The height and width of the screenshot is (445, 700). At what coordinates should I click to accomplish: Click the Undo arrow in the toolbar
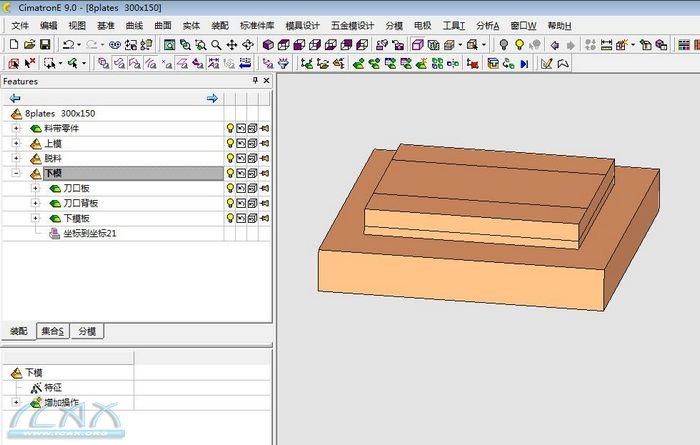tap(68, 44)
